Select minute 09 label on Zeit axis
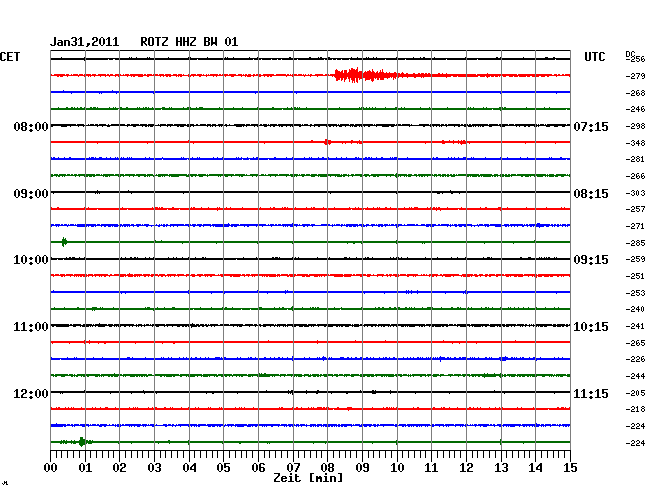Screen dimensions: 650x494 362,468
